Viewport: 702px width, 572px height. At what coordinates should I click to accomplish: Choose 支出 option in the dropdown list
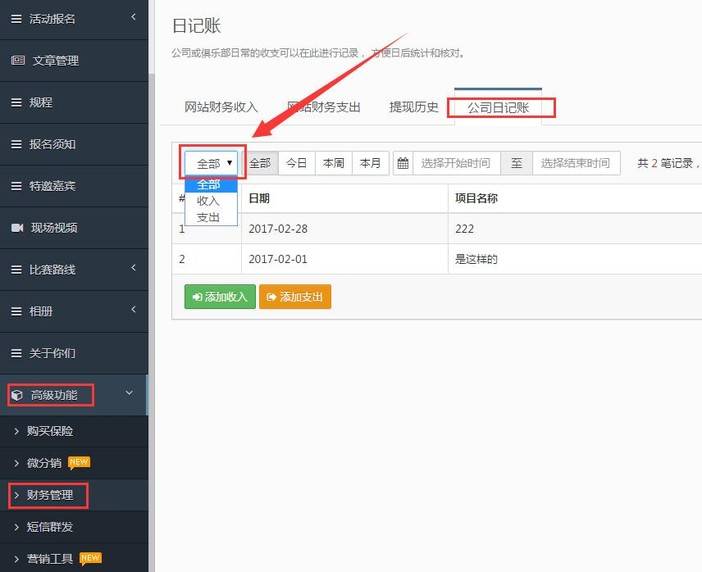coord(209,217)
